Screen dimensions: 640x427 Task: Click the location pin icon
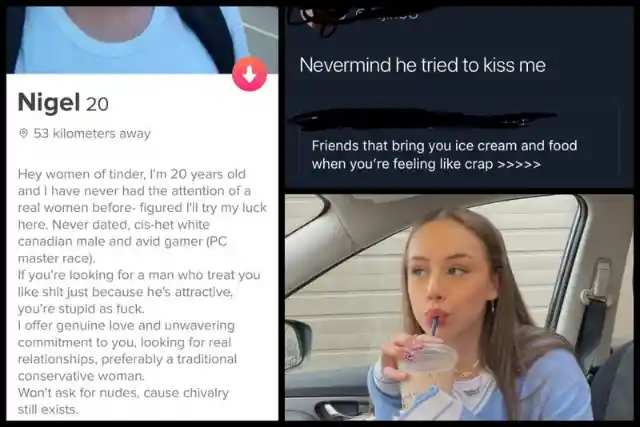(x=24, y=133)
